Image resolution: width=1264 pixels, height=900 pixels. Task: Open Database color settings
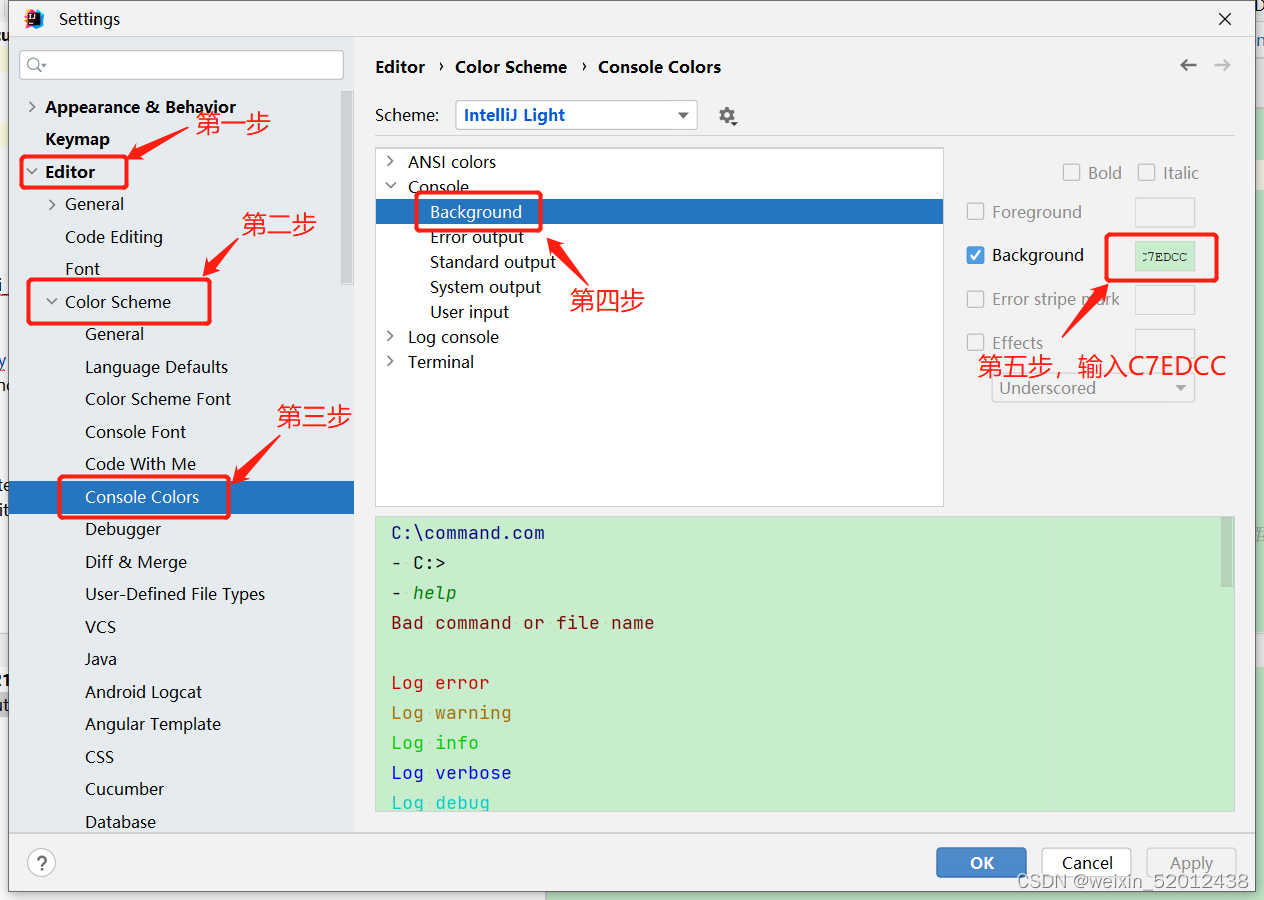[x=120, y=822]
